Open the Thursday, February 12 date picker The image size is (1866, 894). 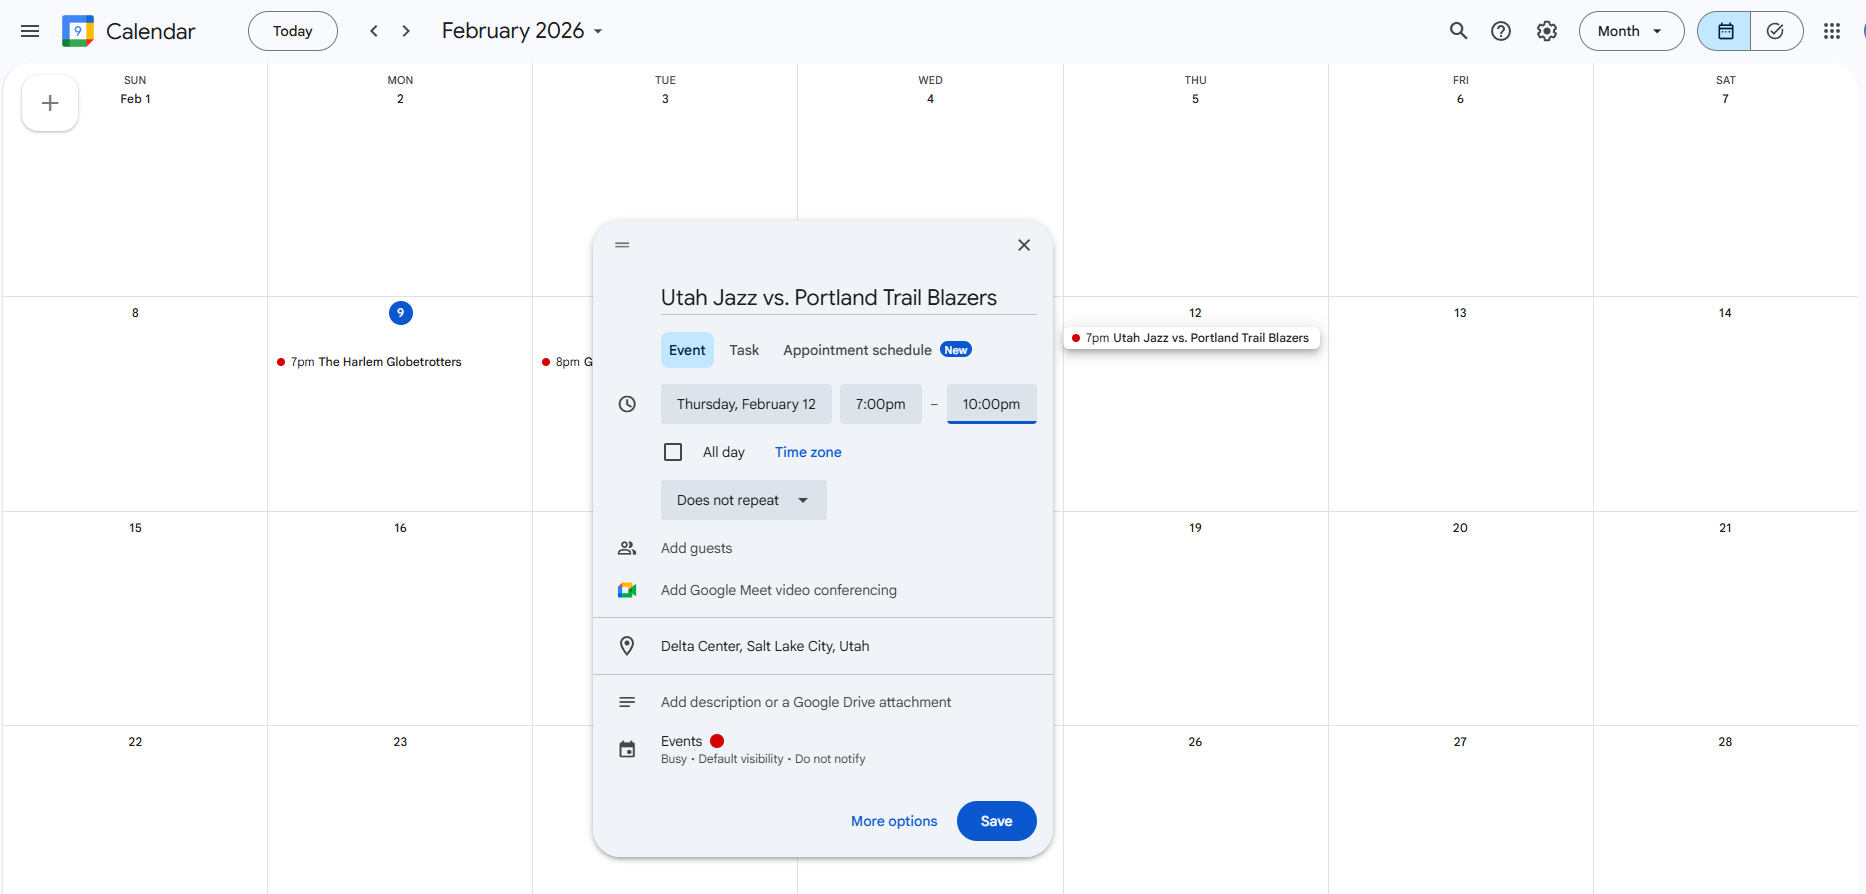pyautogui.click(x=746, y=404)
